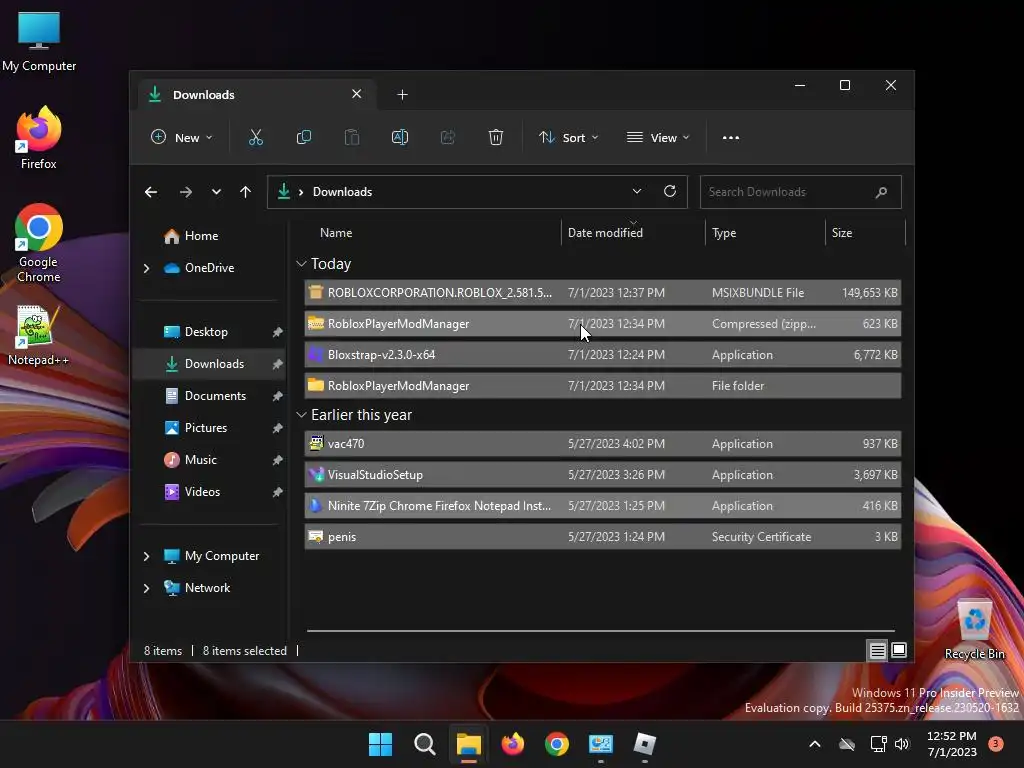Select the Ninite 7Zip Chrome installer

point(603,506)
